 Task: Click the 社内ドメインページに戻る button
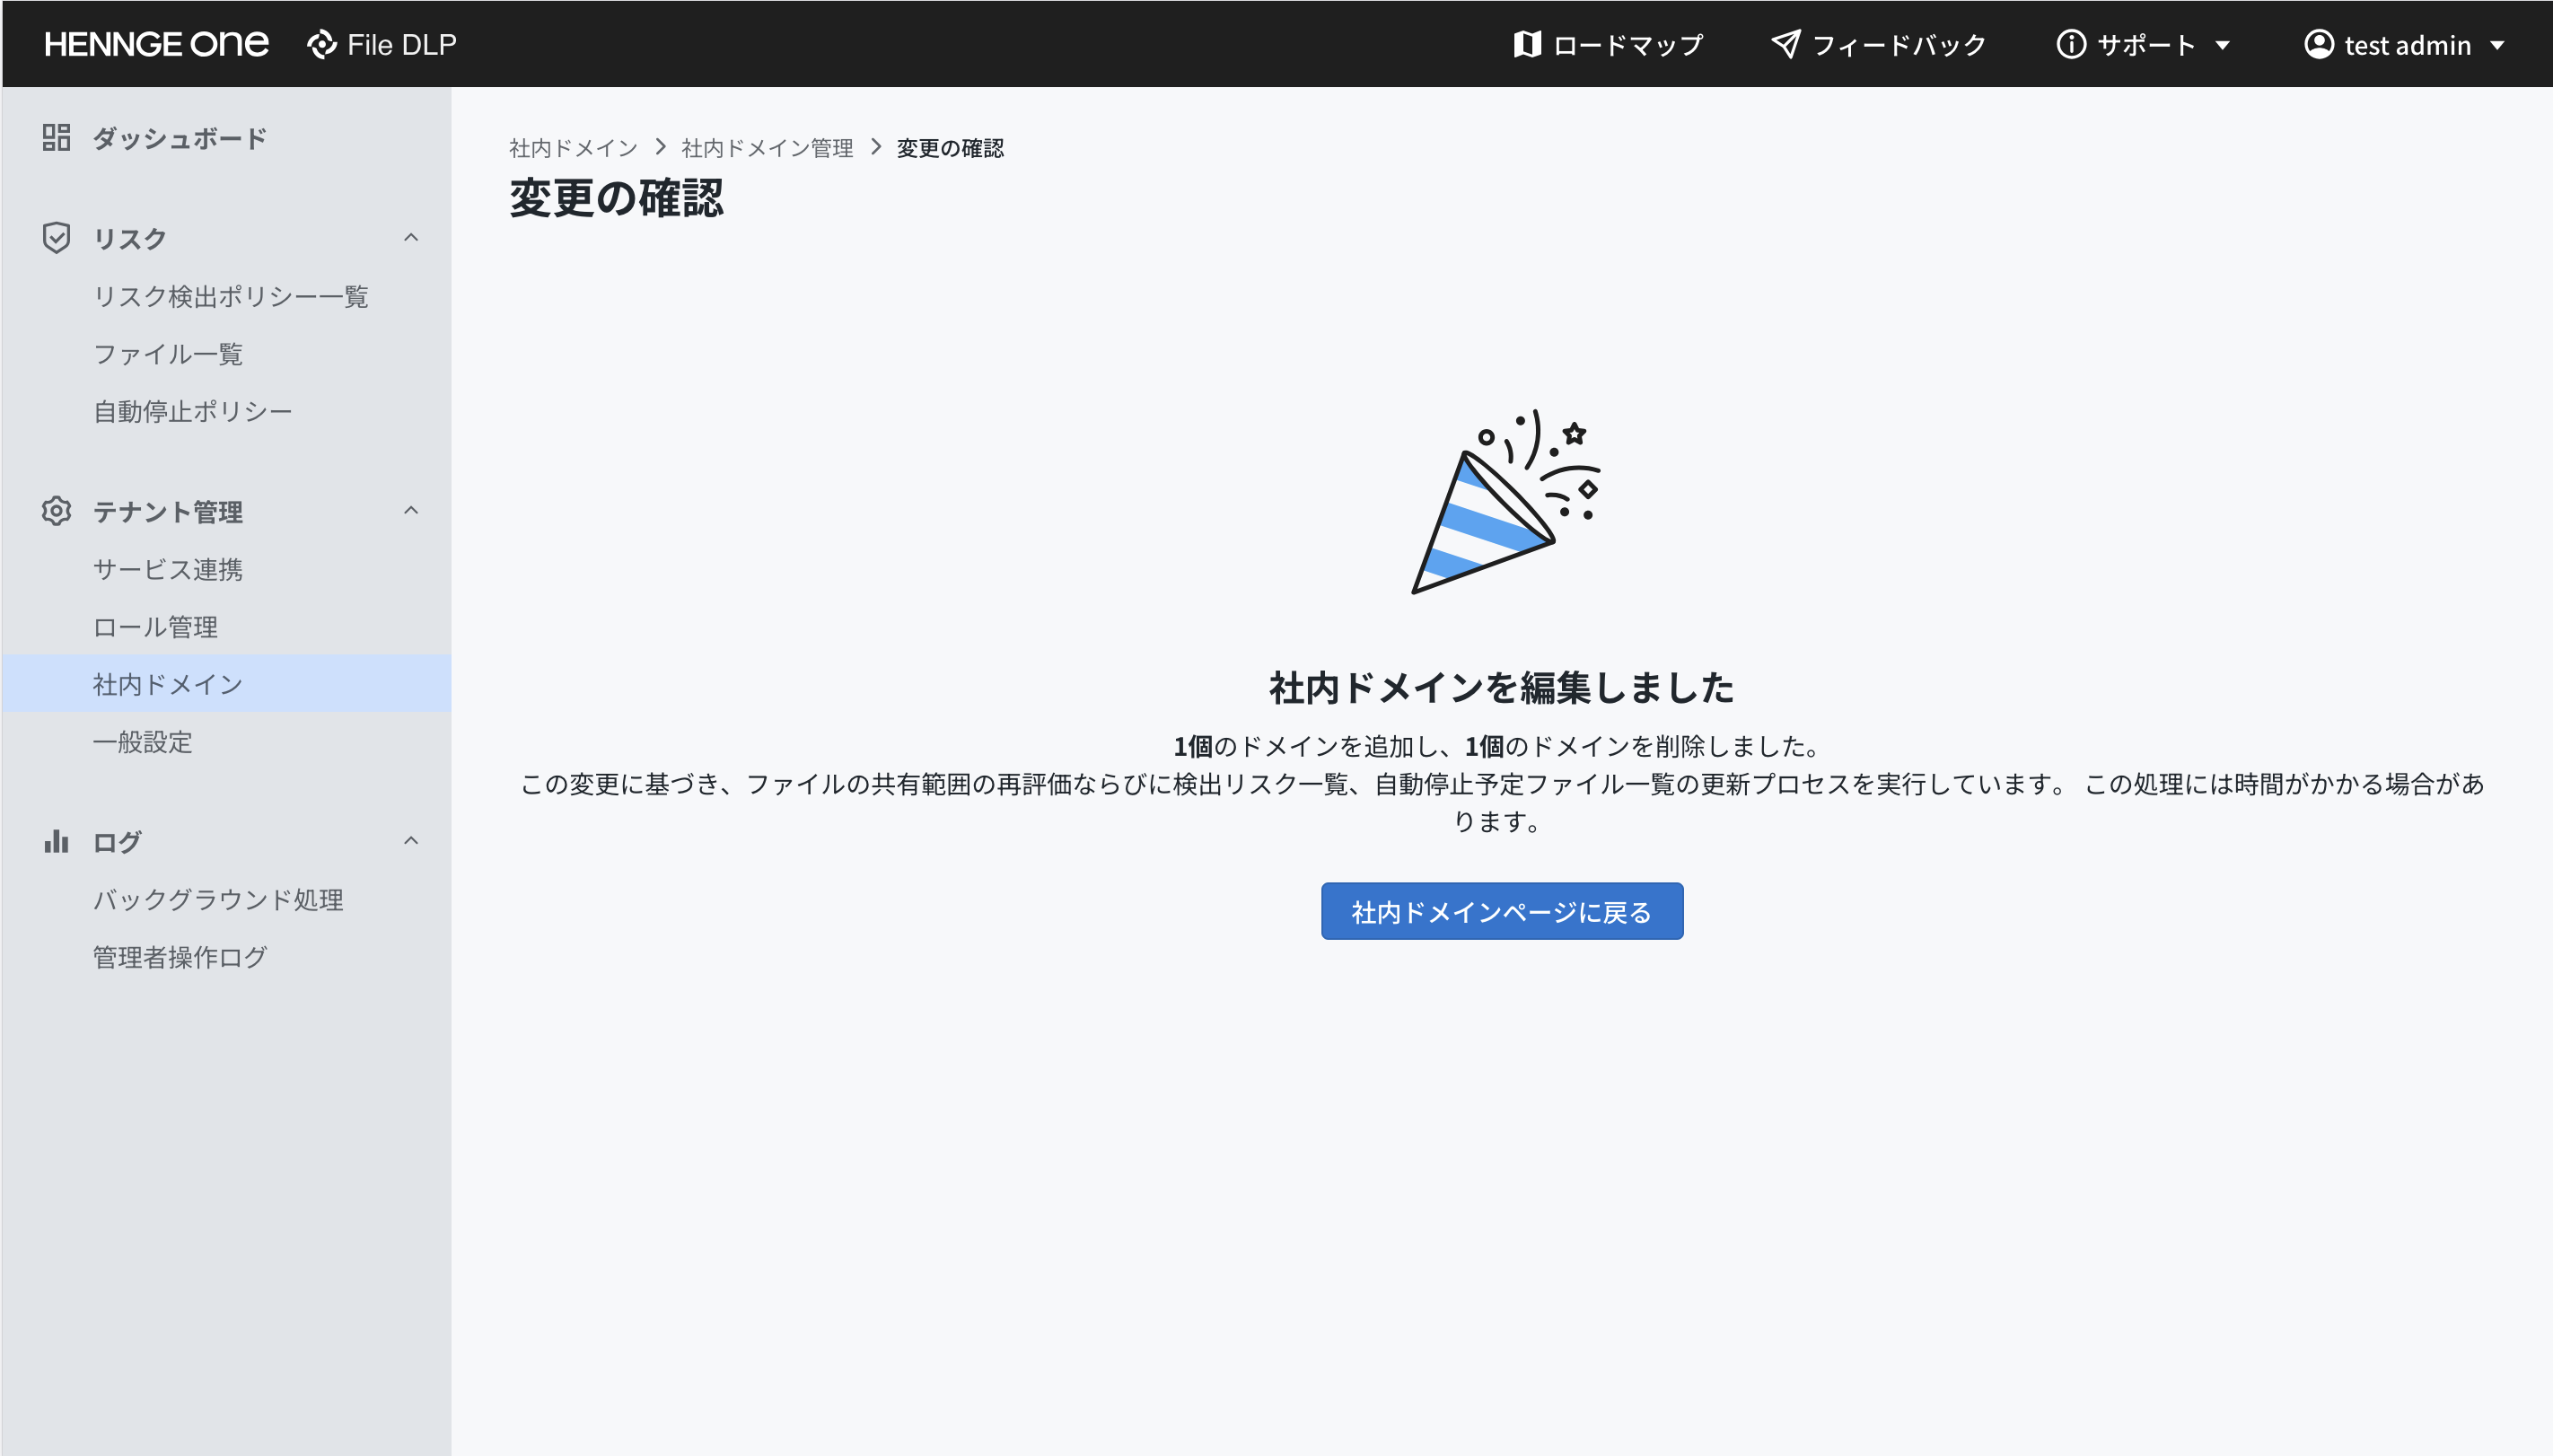click(x=1501, y=910)
